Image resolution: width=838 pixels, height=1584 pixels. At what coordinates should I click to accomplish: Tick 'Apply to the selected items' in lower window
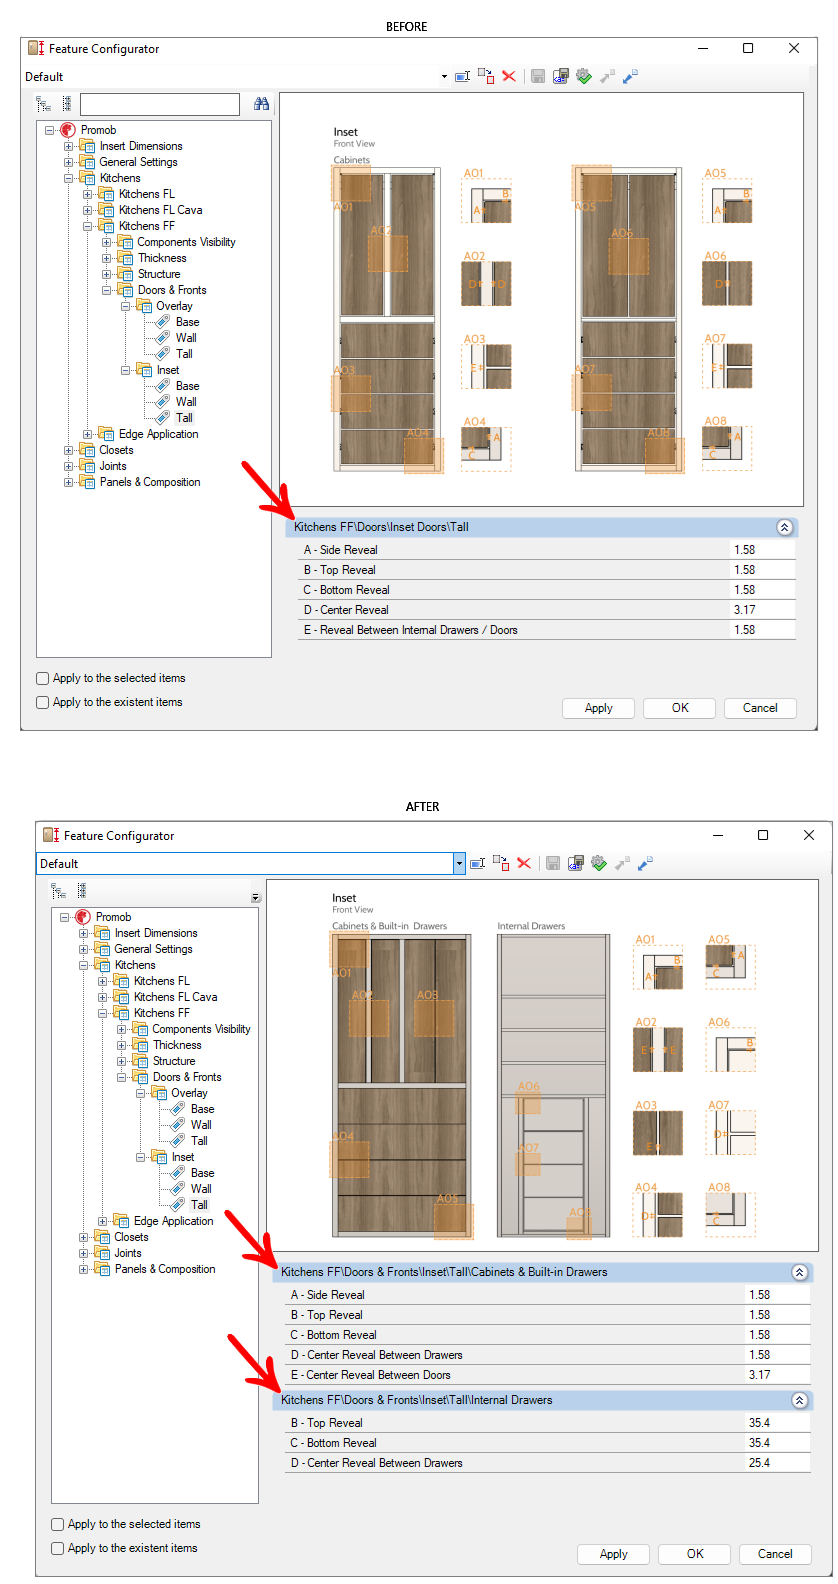[x=58, y=1524]
